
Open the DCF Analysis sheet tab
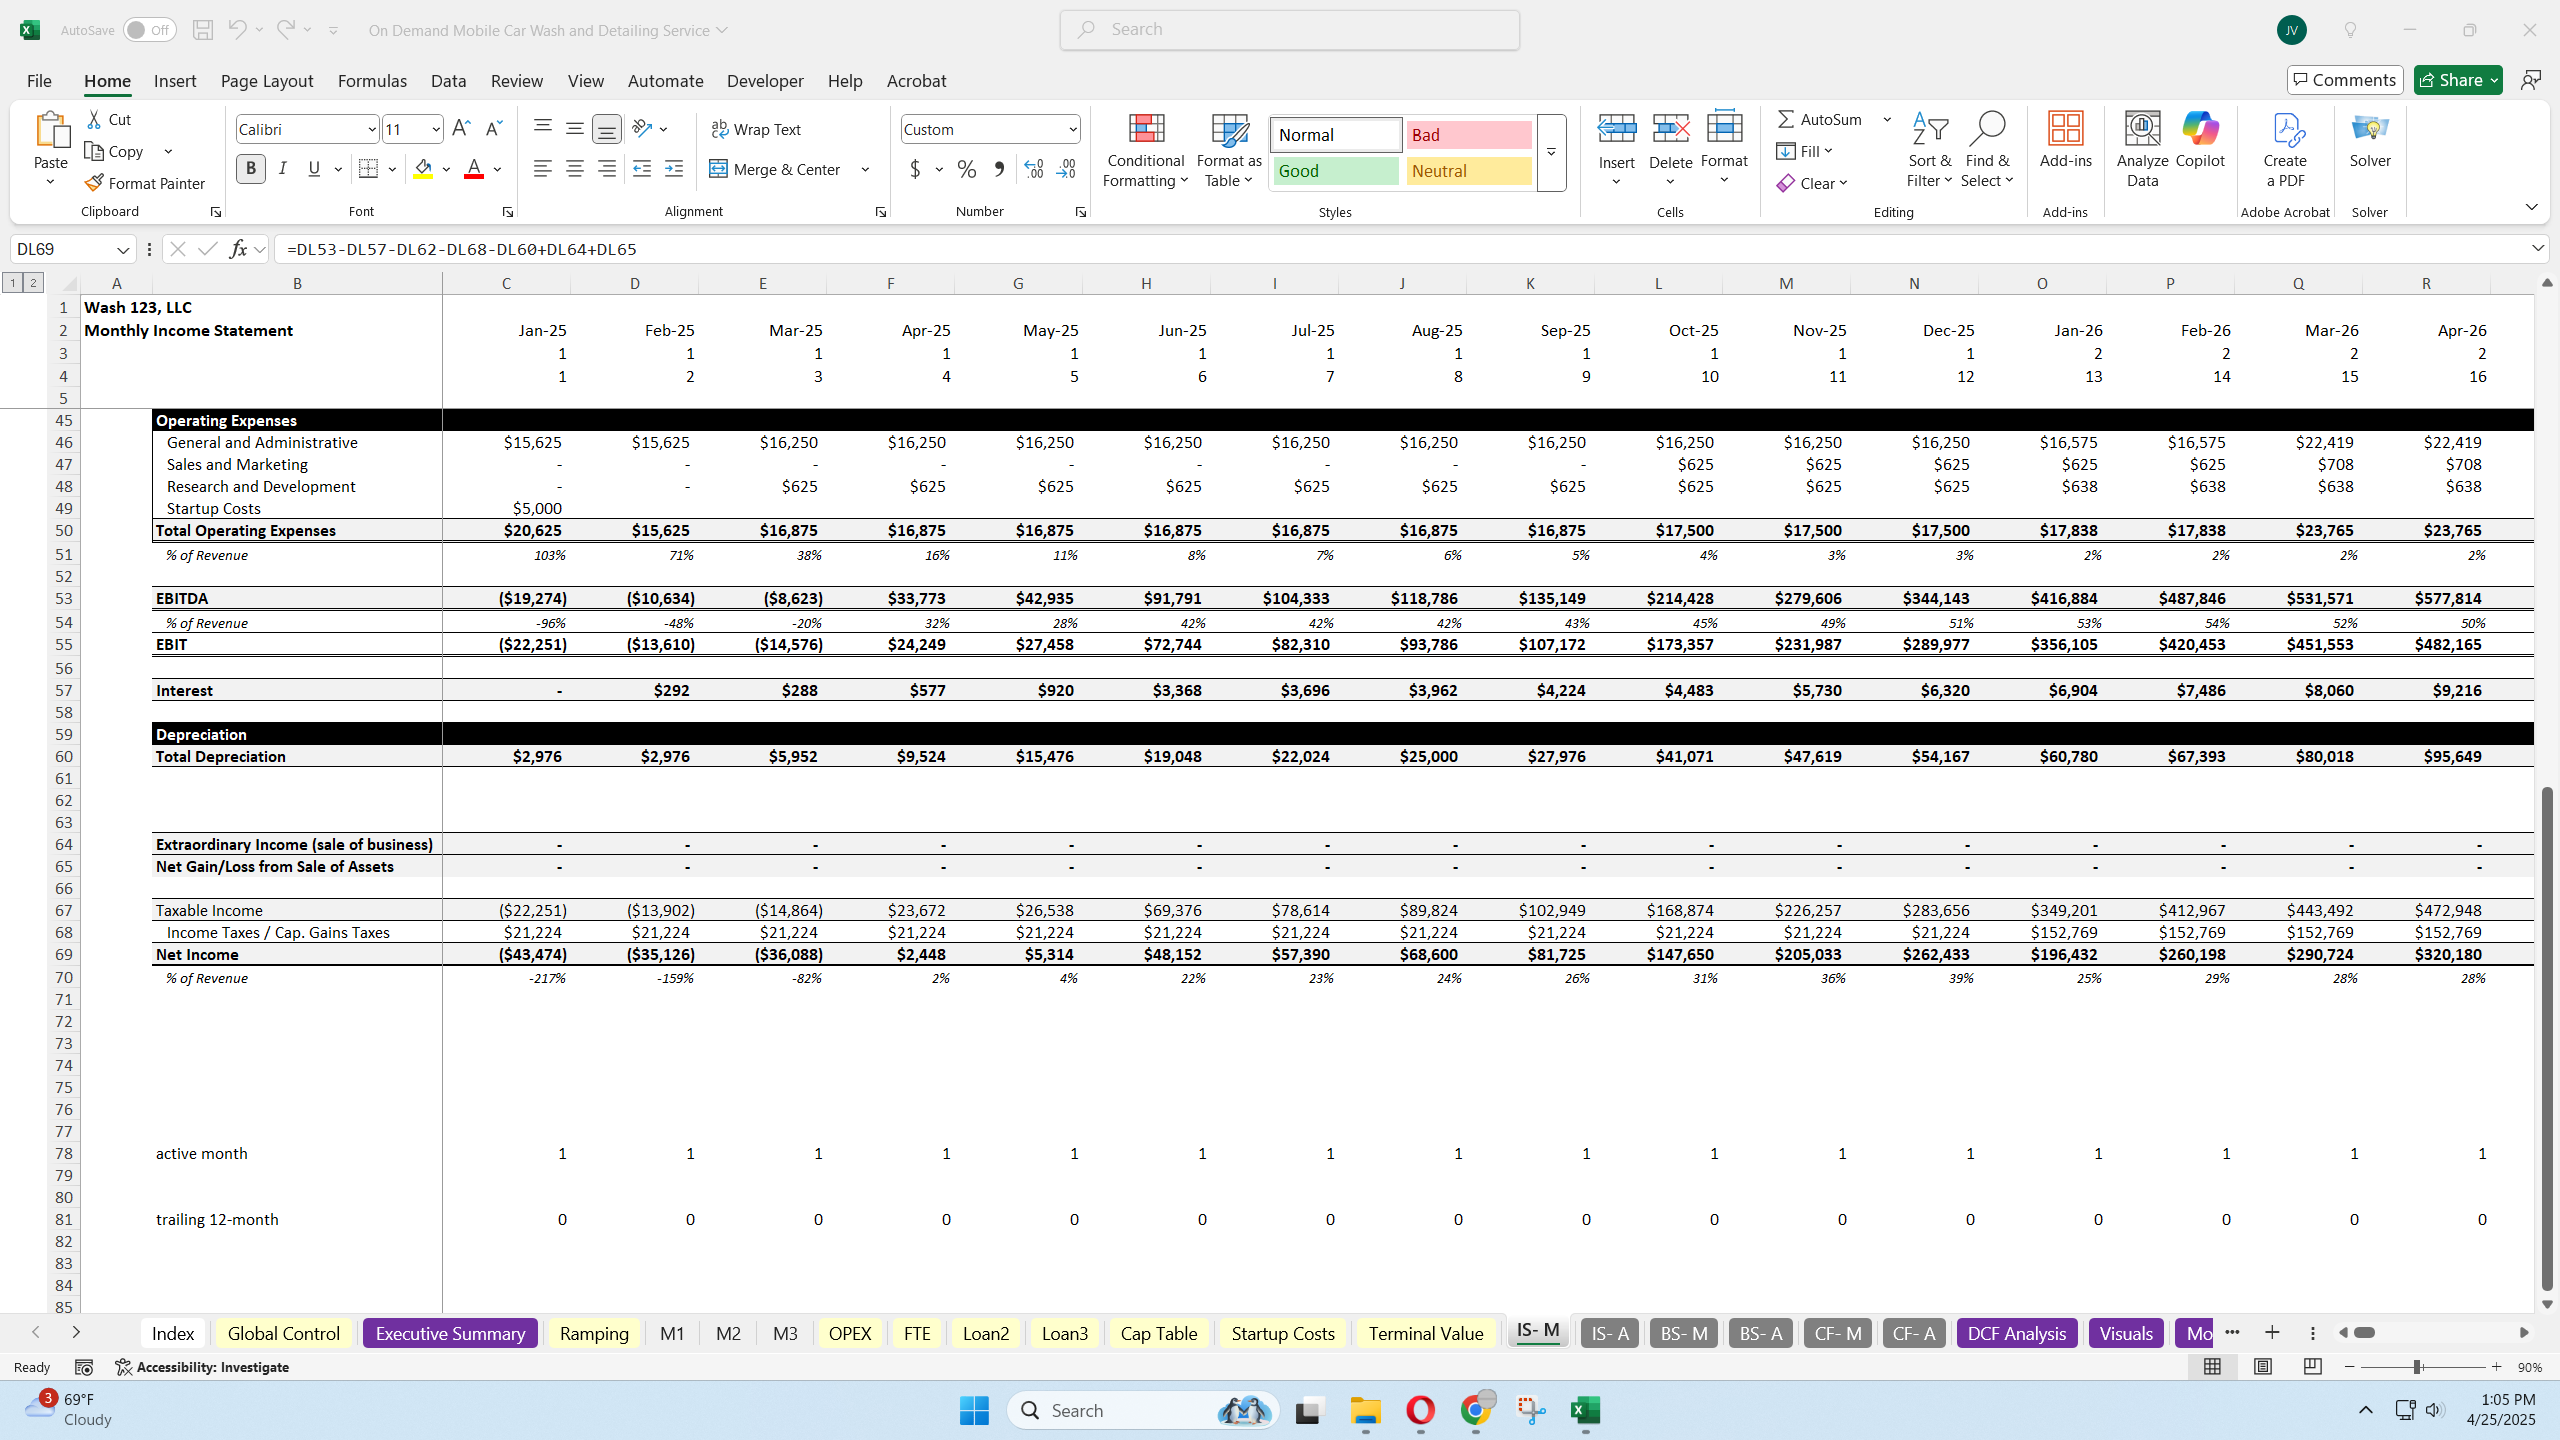(x=2016, y=1333)
